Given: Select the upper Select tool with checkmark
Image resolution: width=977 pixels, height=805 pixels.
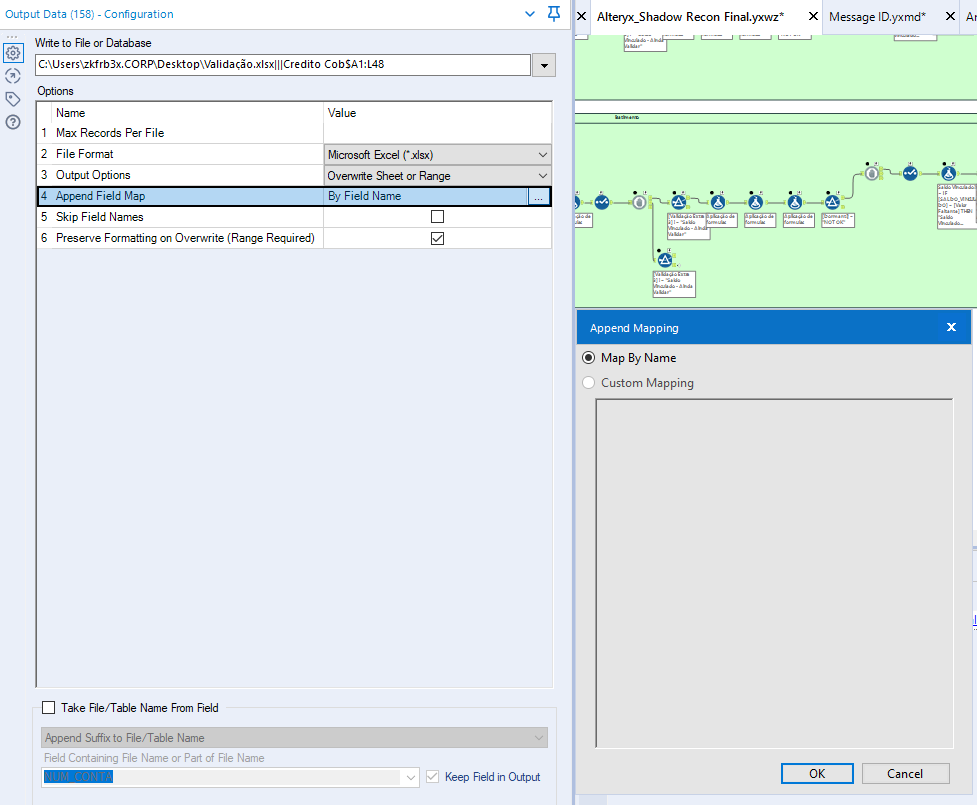Looking at the screenshot, I should coord(910,173).
